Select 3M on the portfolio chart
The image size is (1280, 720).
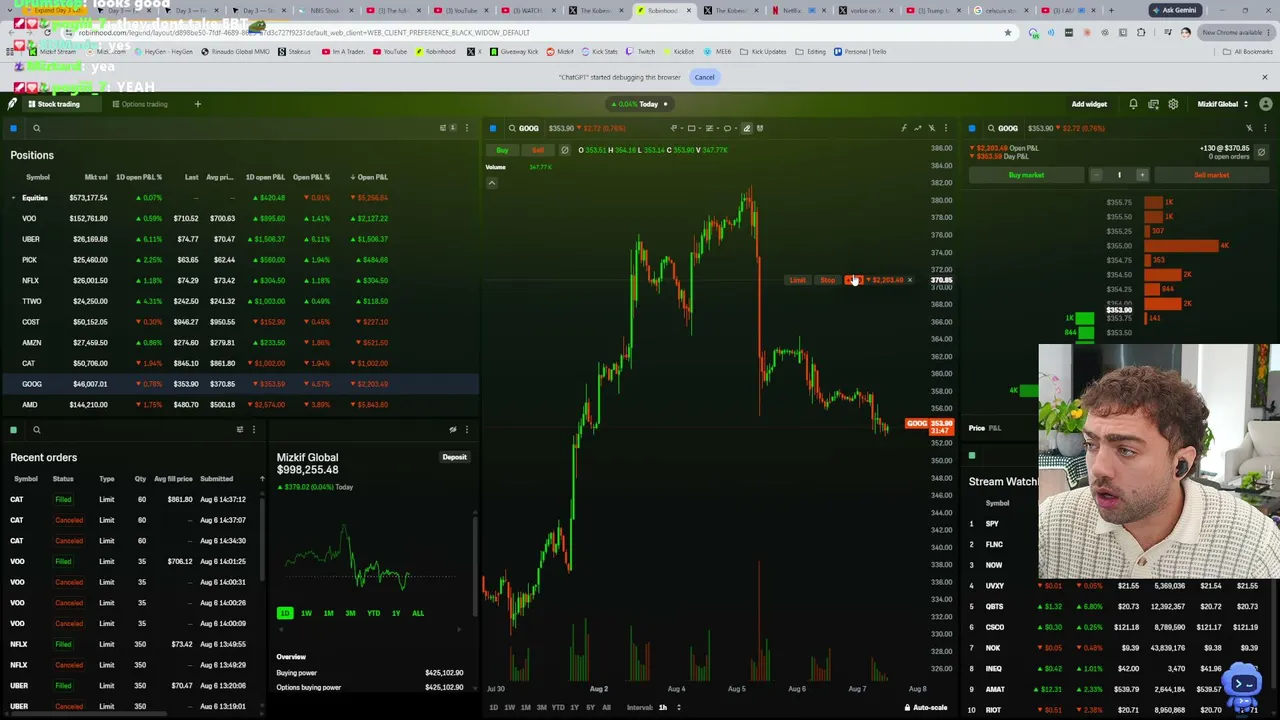coord(350,613)
